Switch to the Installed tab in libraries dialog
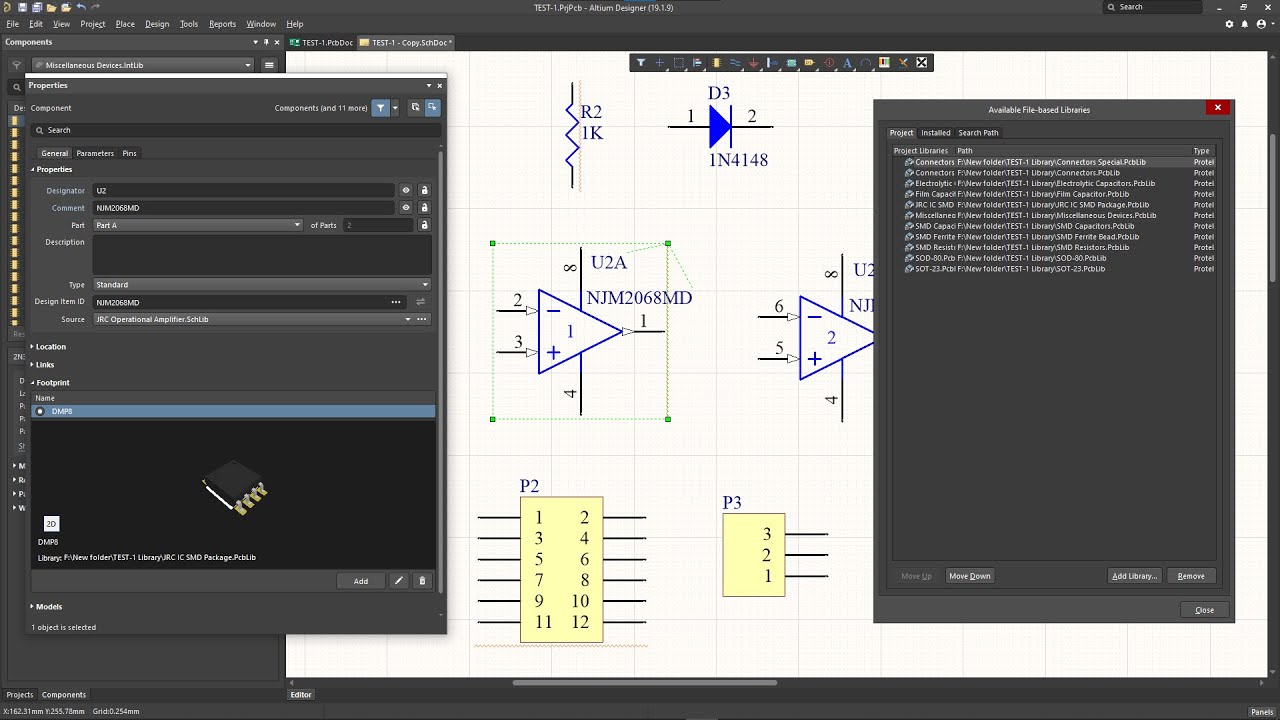 tap(936, 132)
